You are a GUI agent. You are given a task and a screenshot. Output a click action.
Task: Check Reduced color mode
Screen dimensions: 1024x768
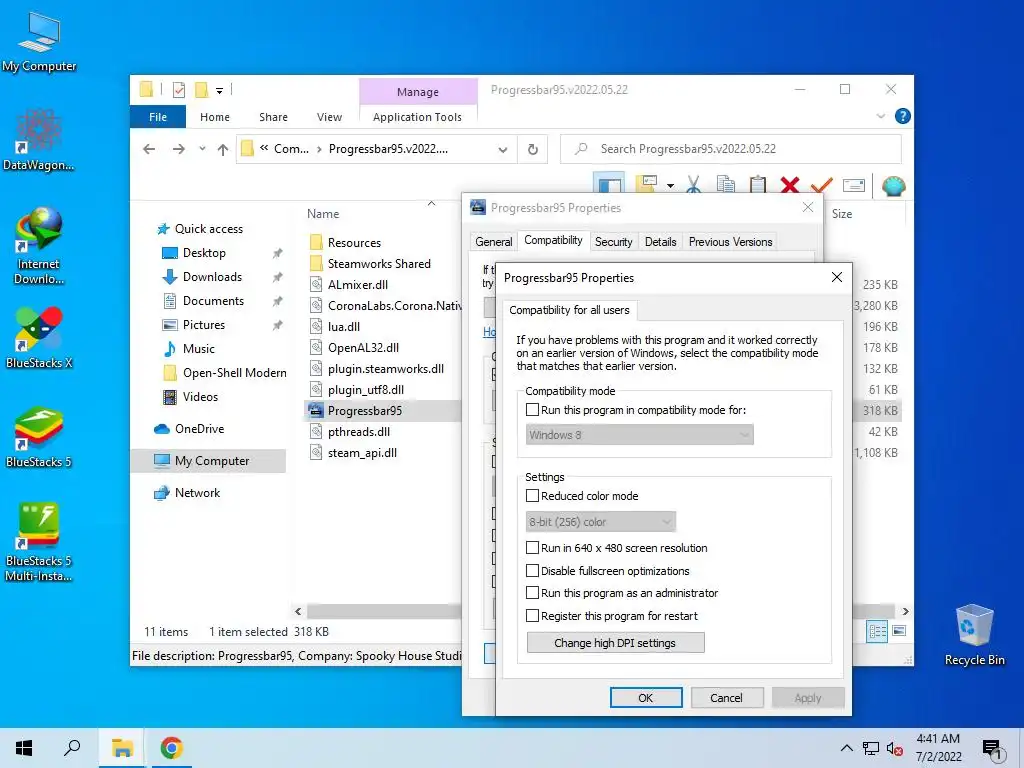click(532, 496)
